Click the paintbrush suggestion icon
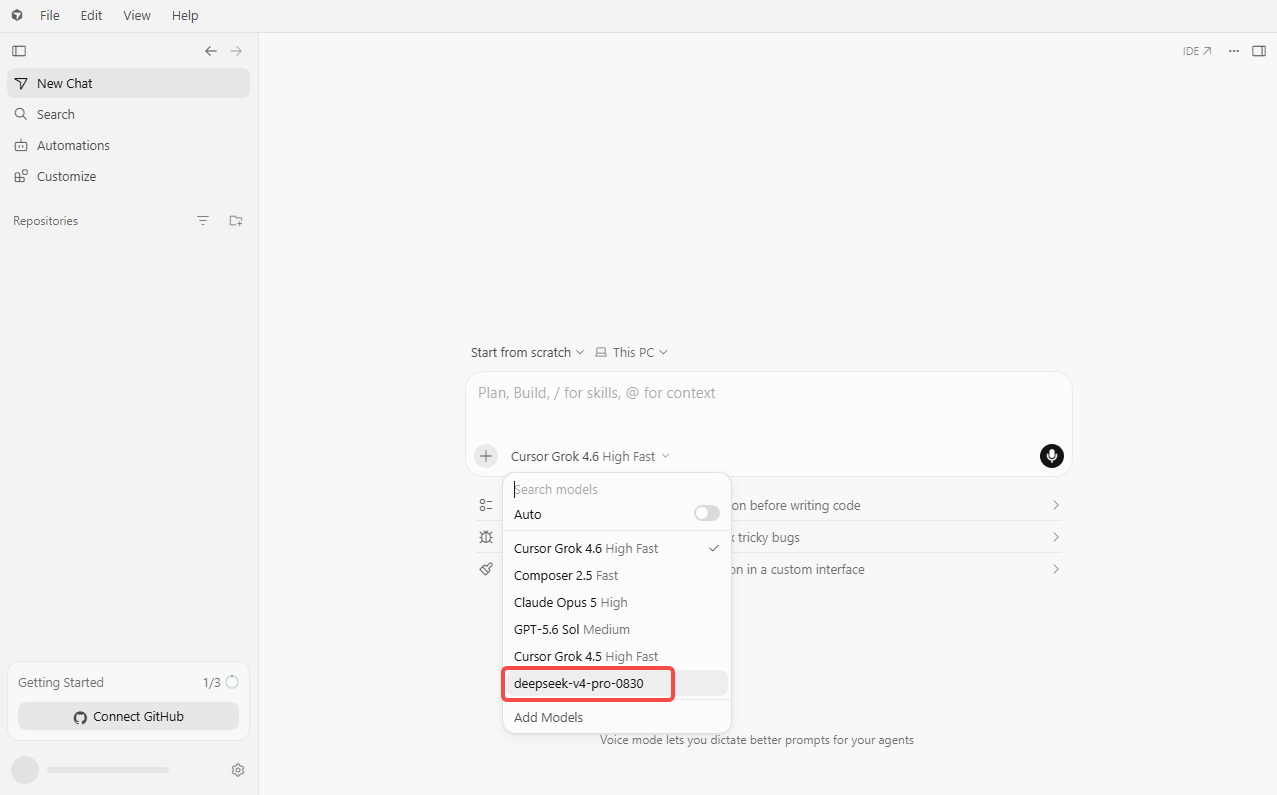Image resolution: width=1277 pixels, height=795 pixels. [x=486, y=569]
